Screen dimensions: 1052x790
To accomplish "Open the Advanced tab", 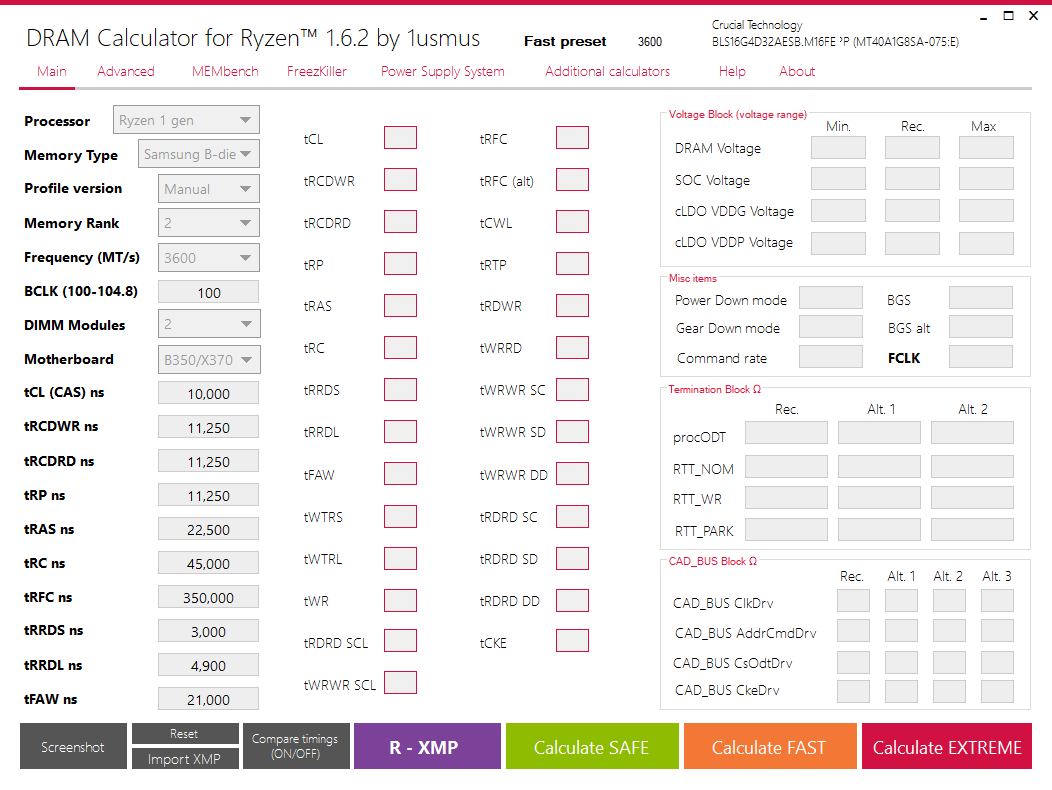I will 125,71.
